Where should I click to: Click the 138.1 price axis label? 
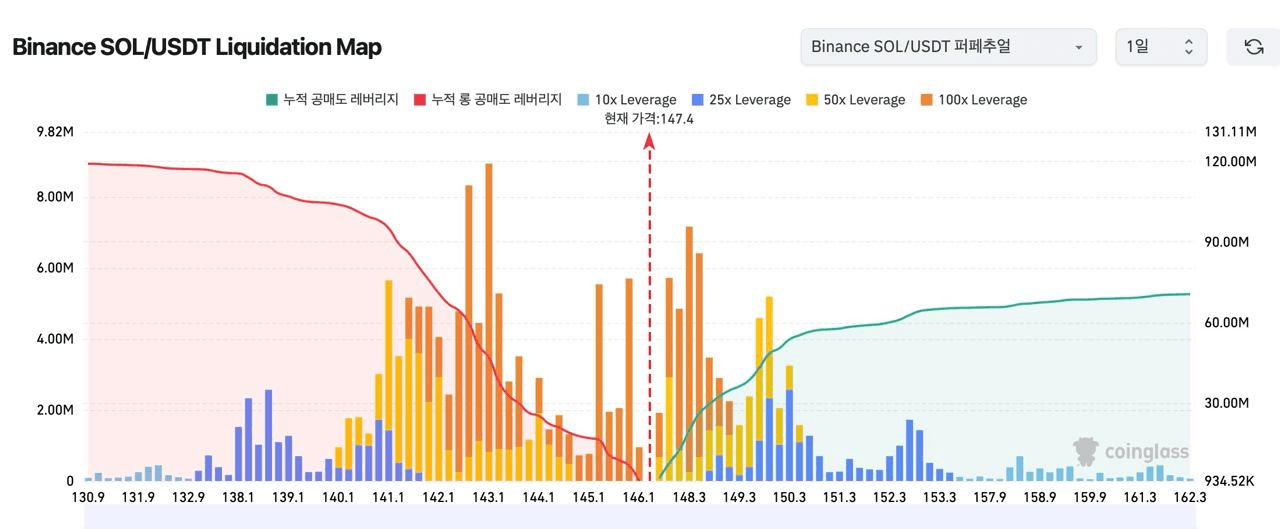238,498
